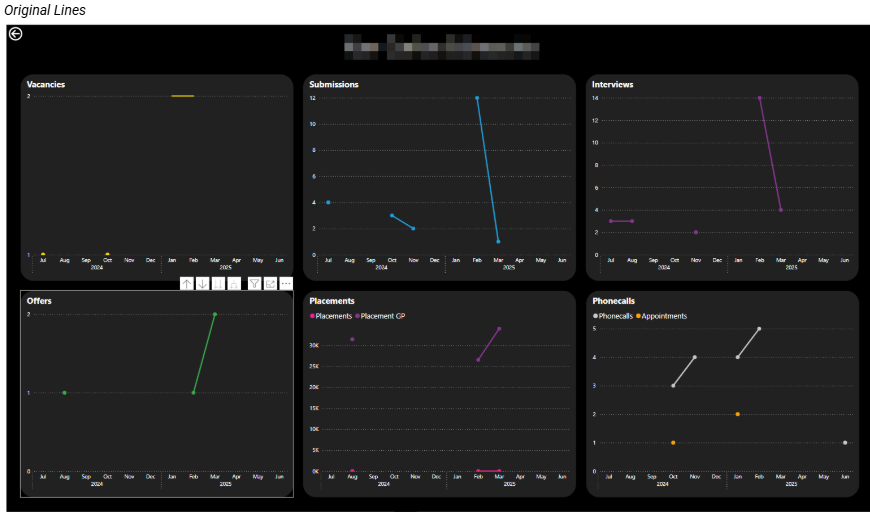Click the Vacancies chart title
870x512 pixels.
click(x=46, y=84)
